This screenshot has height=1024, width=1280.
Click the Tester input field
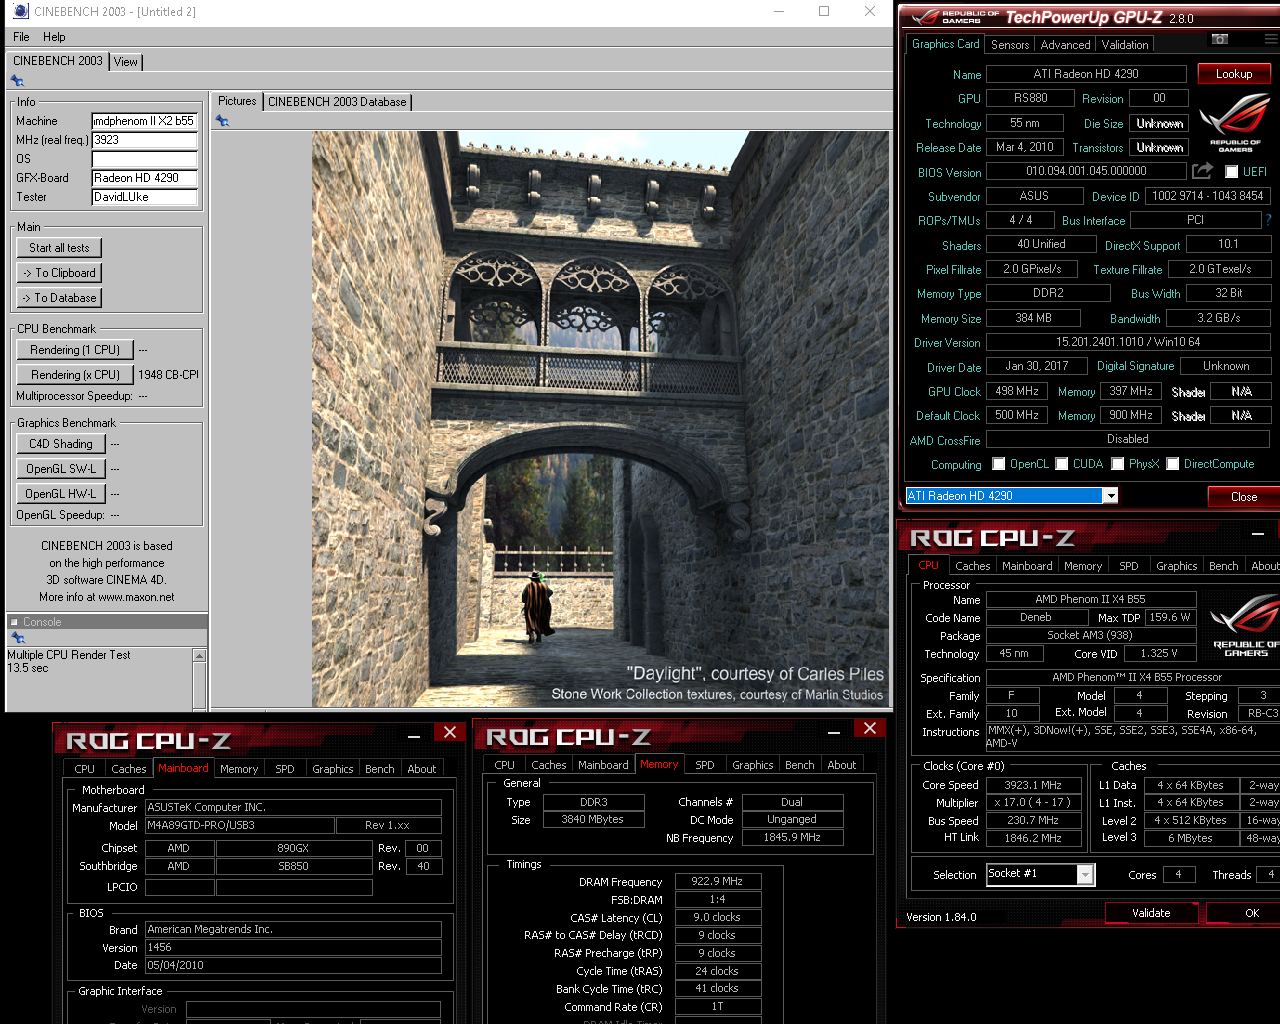tap(144, 197)
